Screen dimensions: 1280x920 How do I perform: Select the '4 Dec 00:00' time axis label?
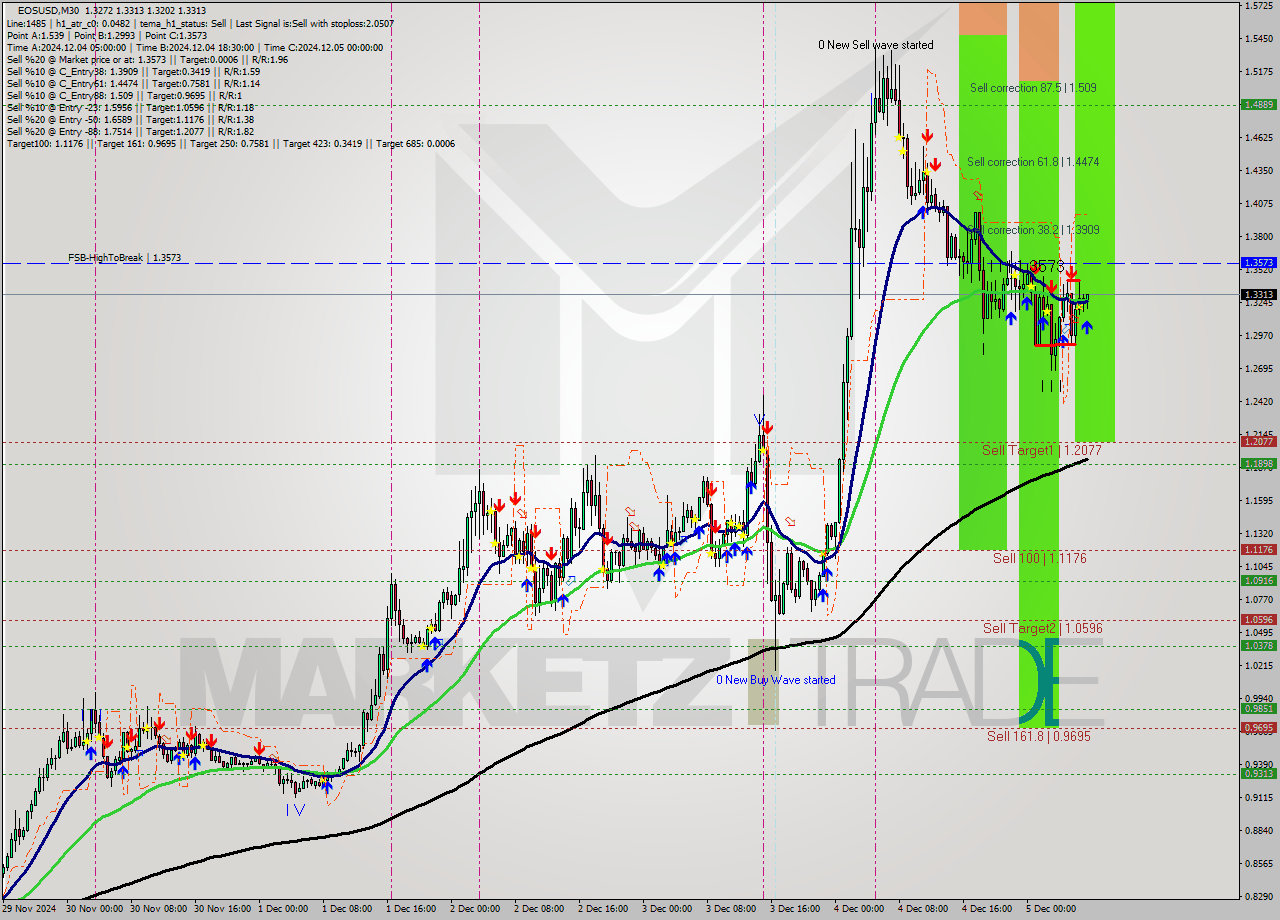(857, 909)
